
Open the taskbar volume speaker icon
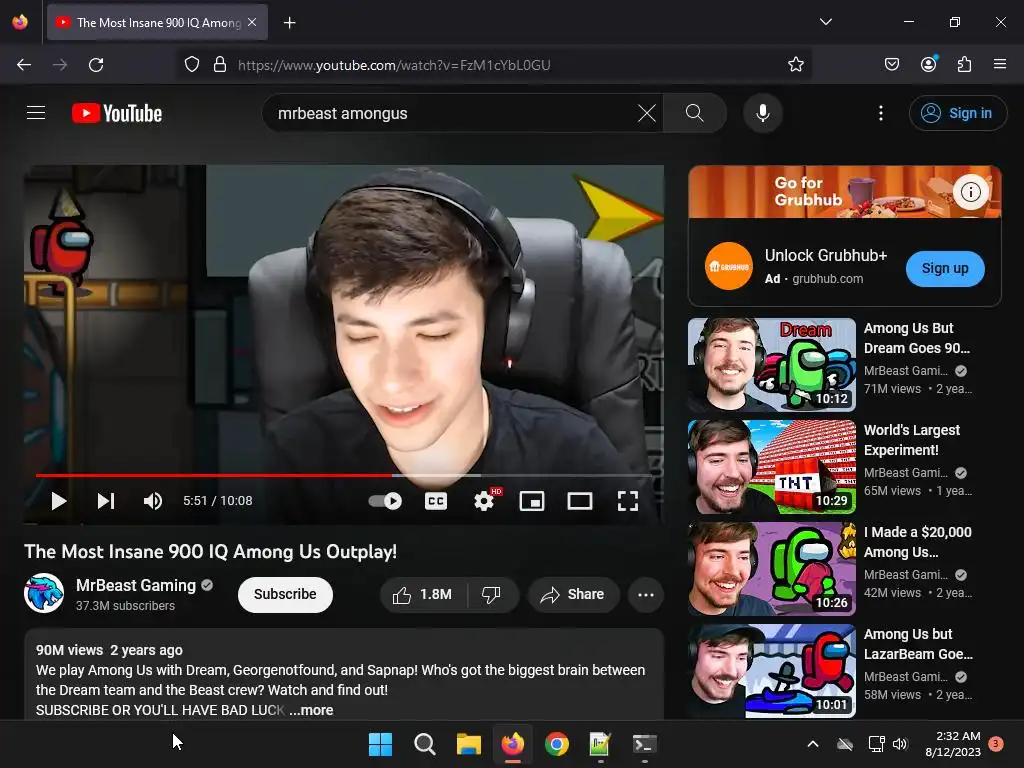point(900,744)
